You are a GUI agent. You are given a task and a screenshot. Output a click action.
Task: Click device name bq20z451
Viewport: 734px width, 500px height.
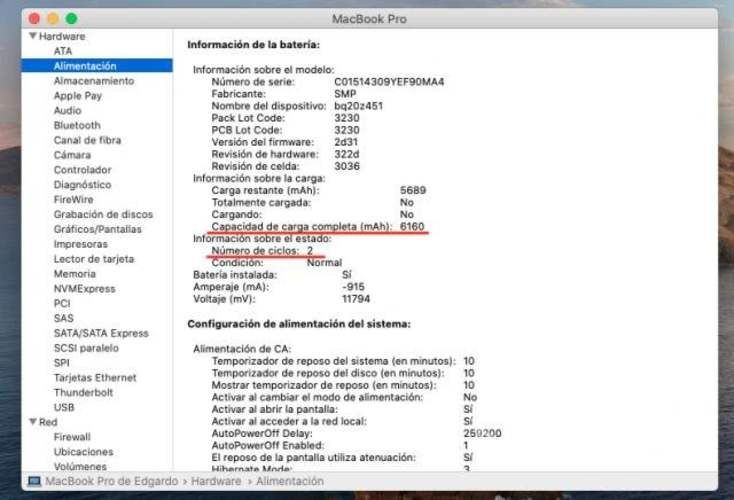[358, 106]
